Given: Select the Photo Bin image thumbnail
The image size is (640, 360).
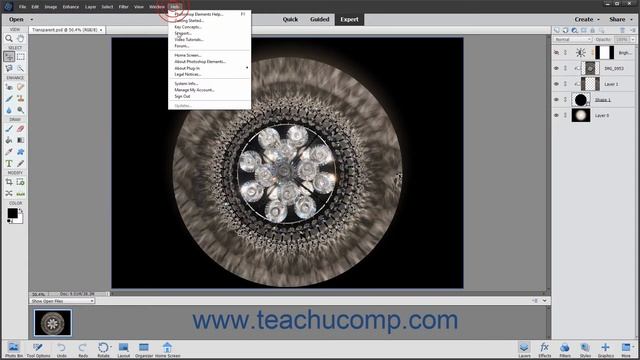Looking at the screenshot, I should pos(53,323).
